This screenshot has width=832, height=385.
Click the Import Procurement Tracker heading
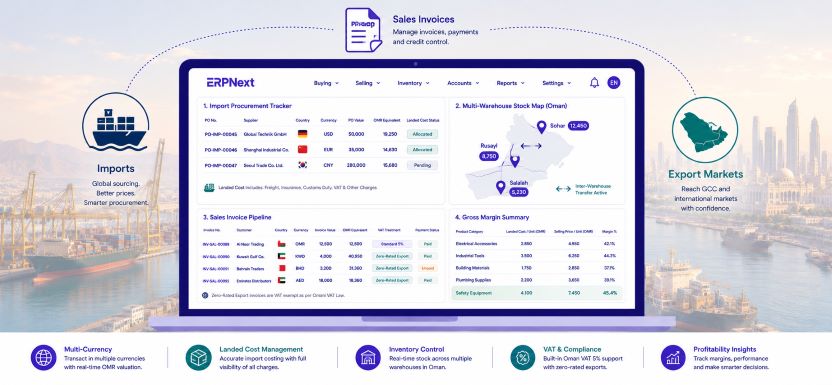coord(247,106)
